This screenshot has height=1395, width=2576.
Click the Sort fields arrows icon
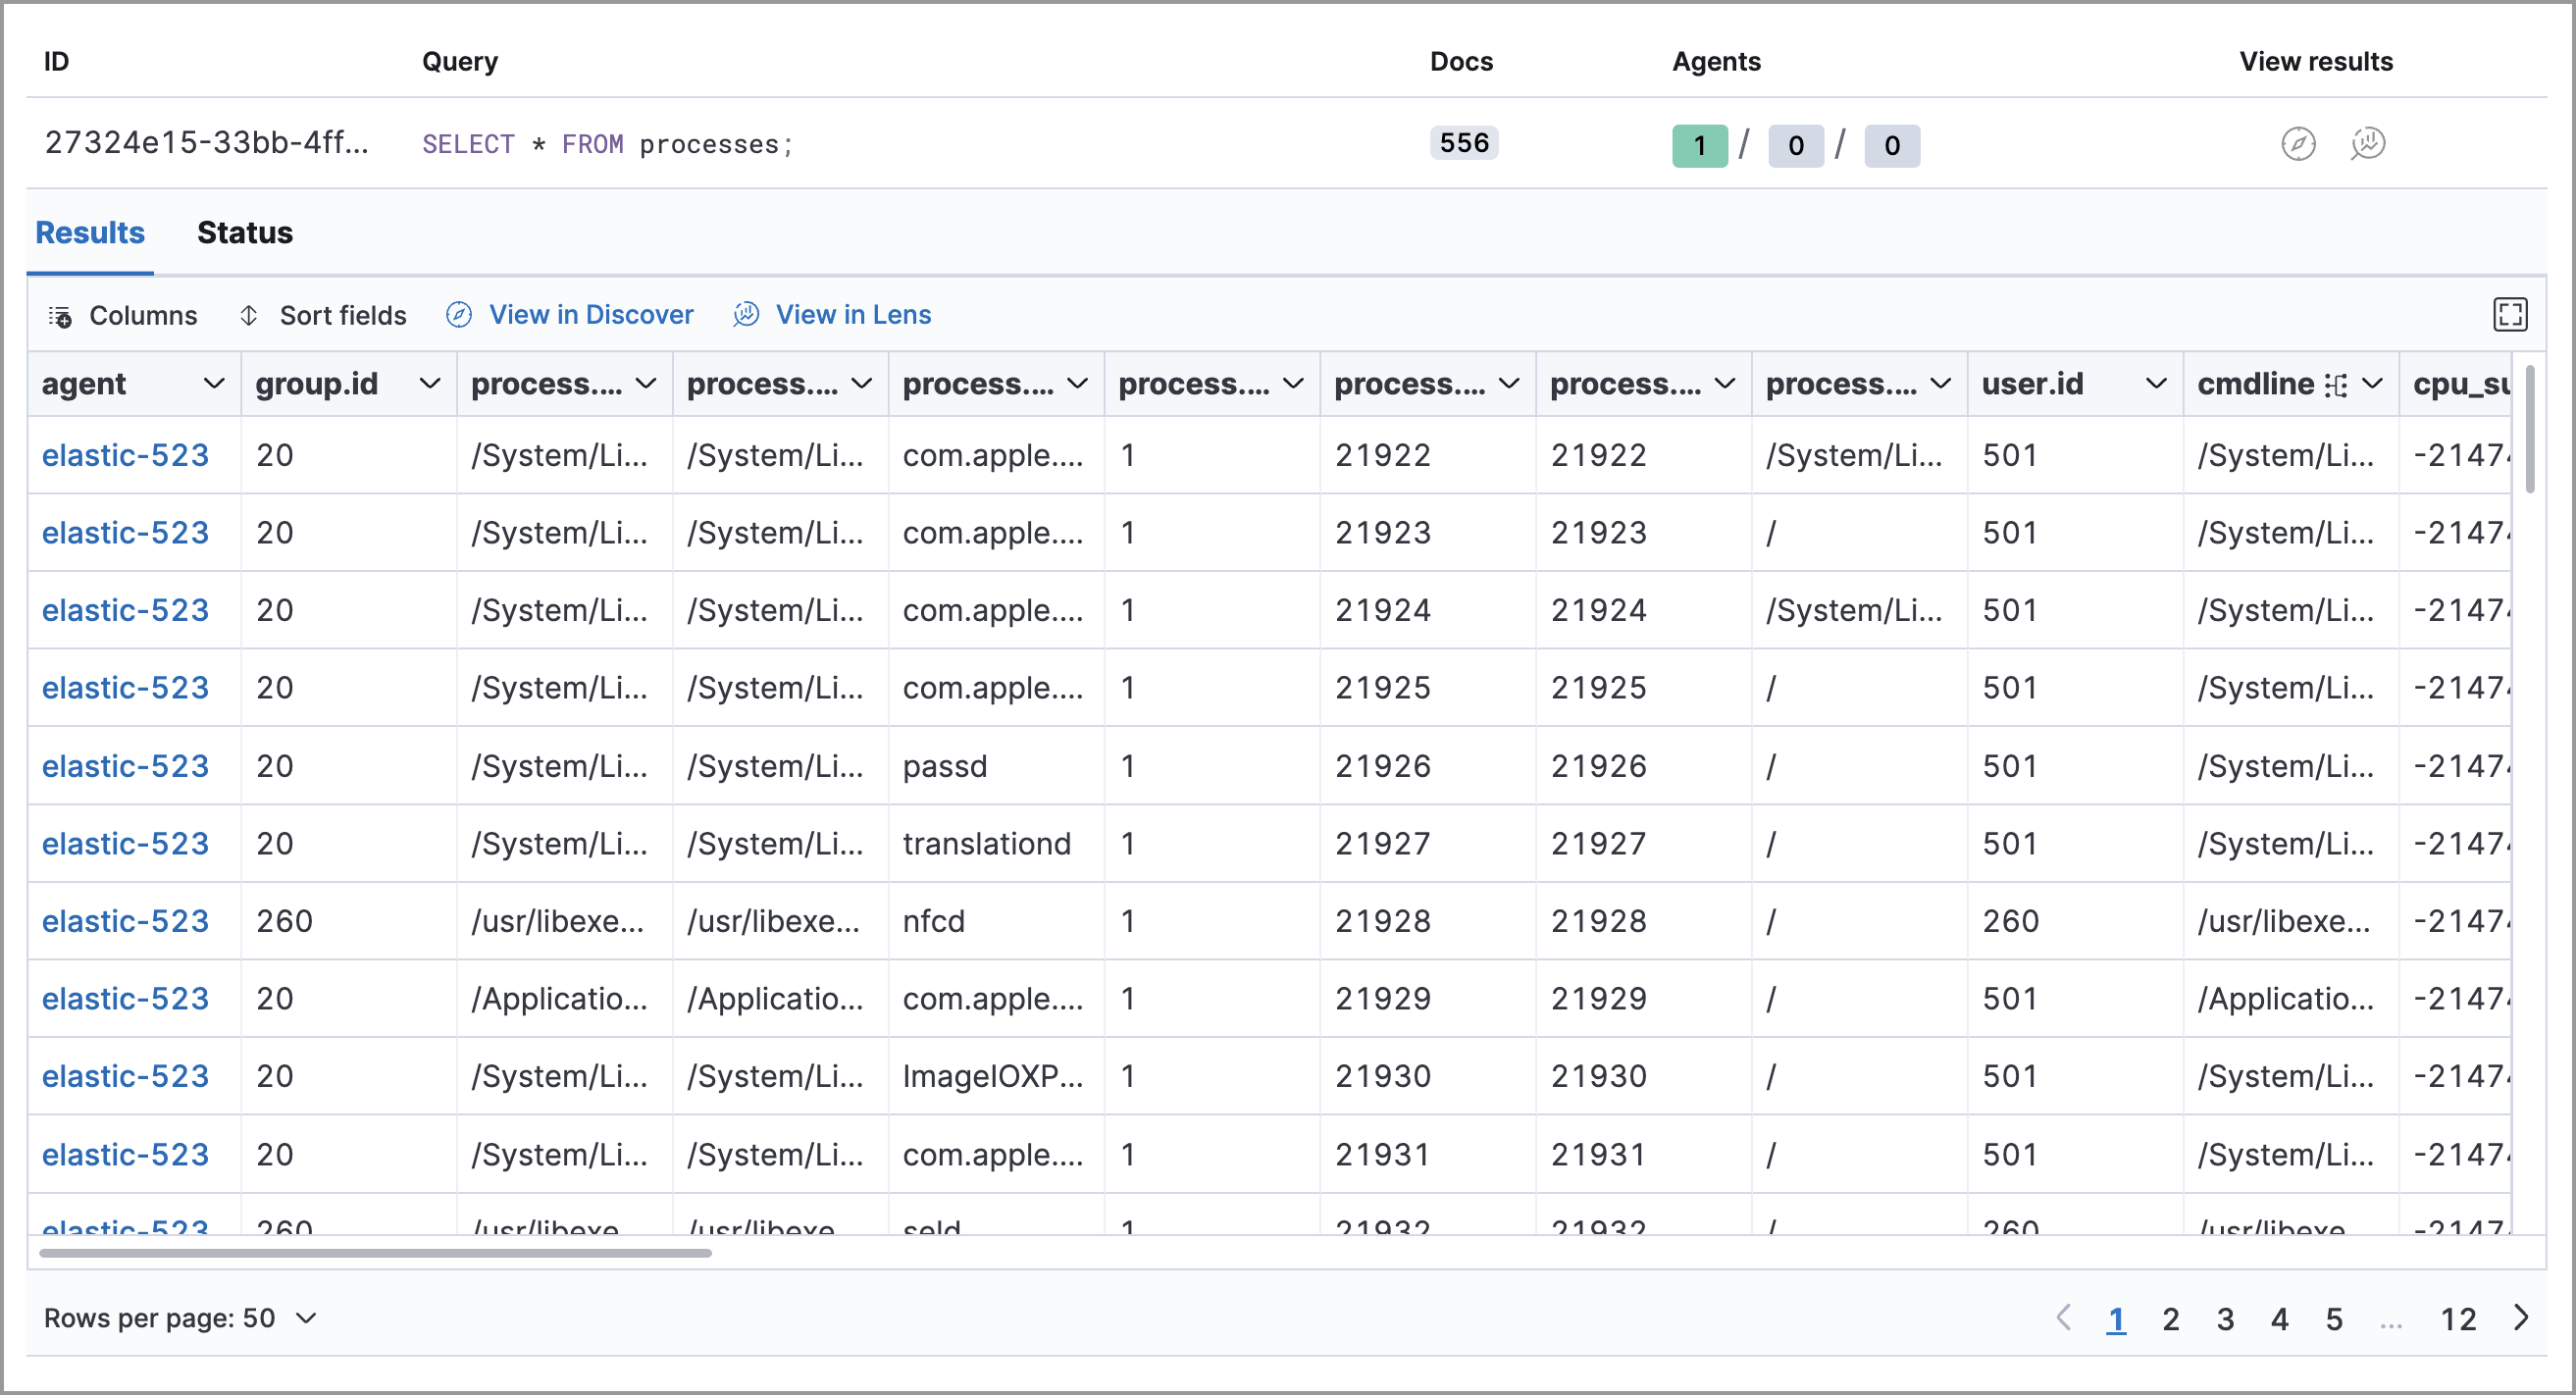[x=249, y=316]
